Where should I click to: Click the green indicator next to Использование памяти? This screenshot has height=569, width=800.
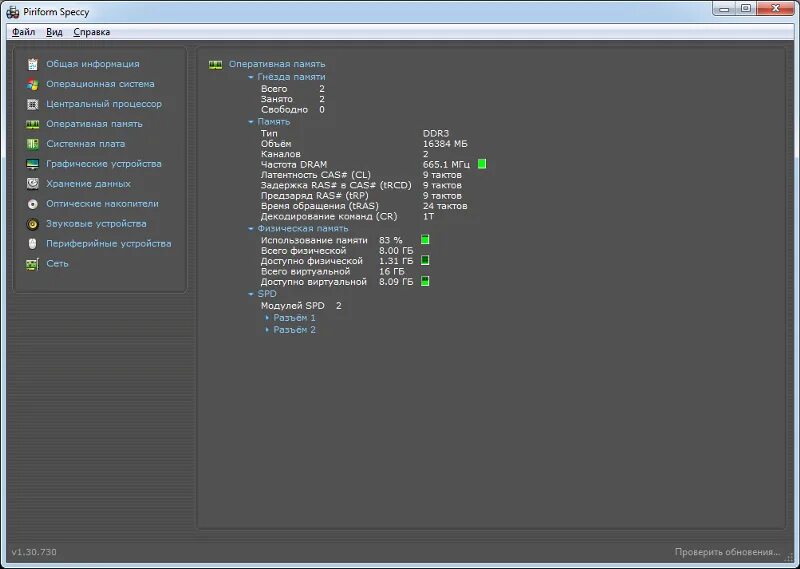coord(425,239)
